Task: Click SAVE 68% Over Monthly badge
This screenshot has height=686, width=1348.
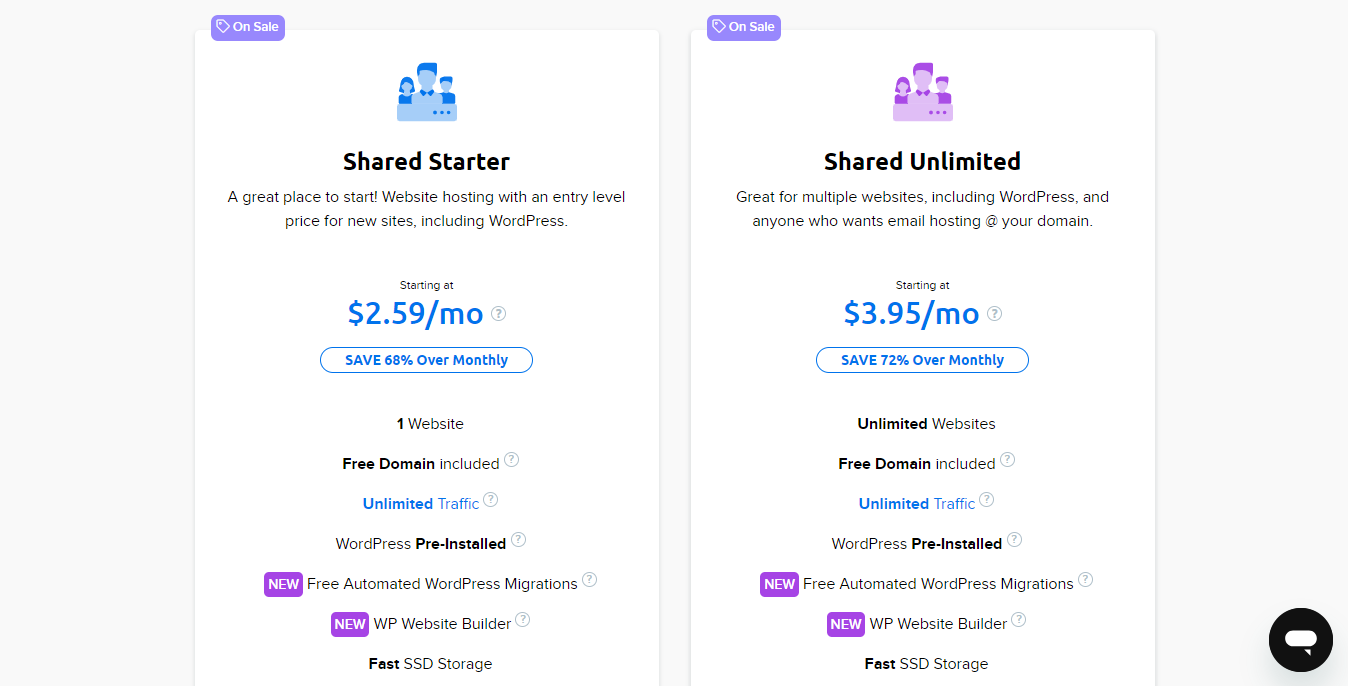Action: 426,360
